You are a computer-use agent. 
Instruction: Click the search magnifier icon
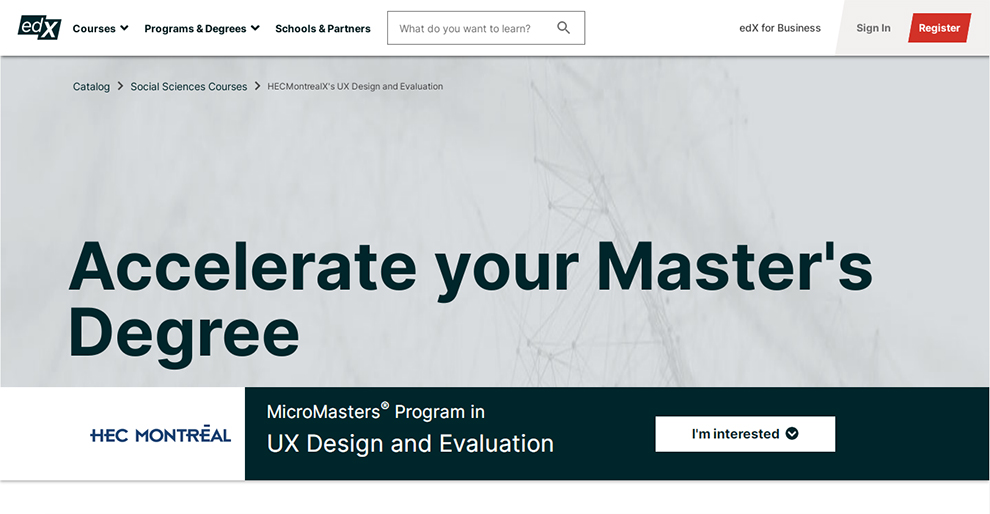tap(563, 28)
